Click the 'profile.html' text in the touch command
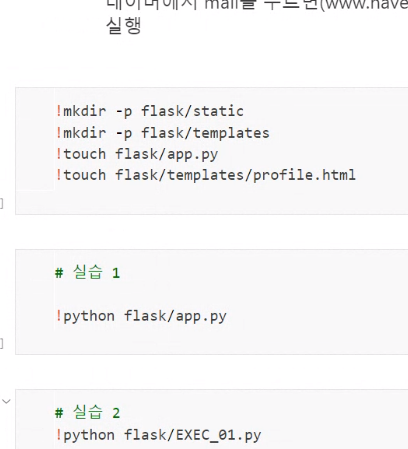The image size is (408, 449). pyautogui.click(x=304, y=175)
